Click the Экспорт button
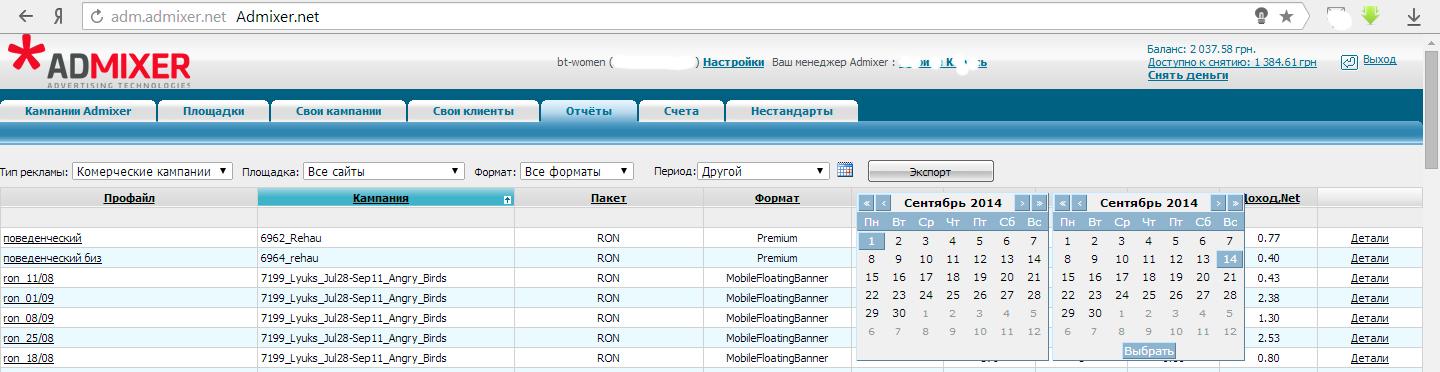 pos(930,171)
